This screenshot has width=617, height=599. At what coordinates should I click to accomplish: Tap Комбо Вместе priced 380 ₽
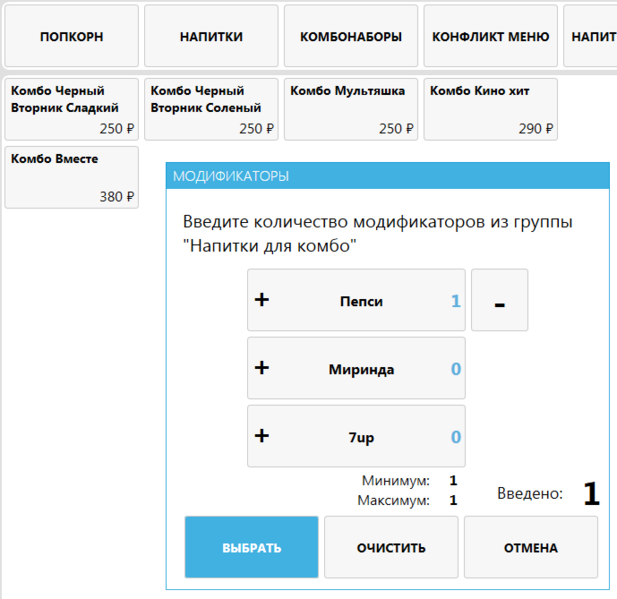pos(71,177)
